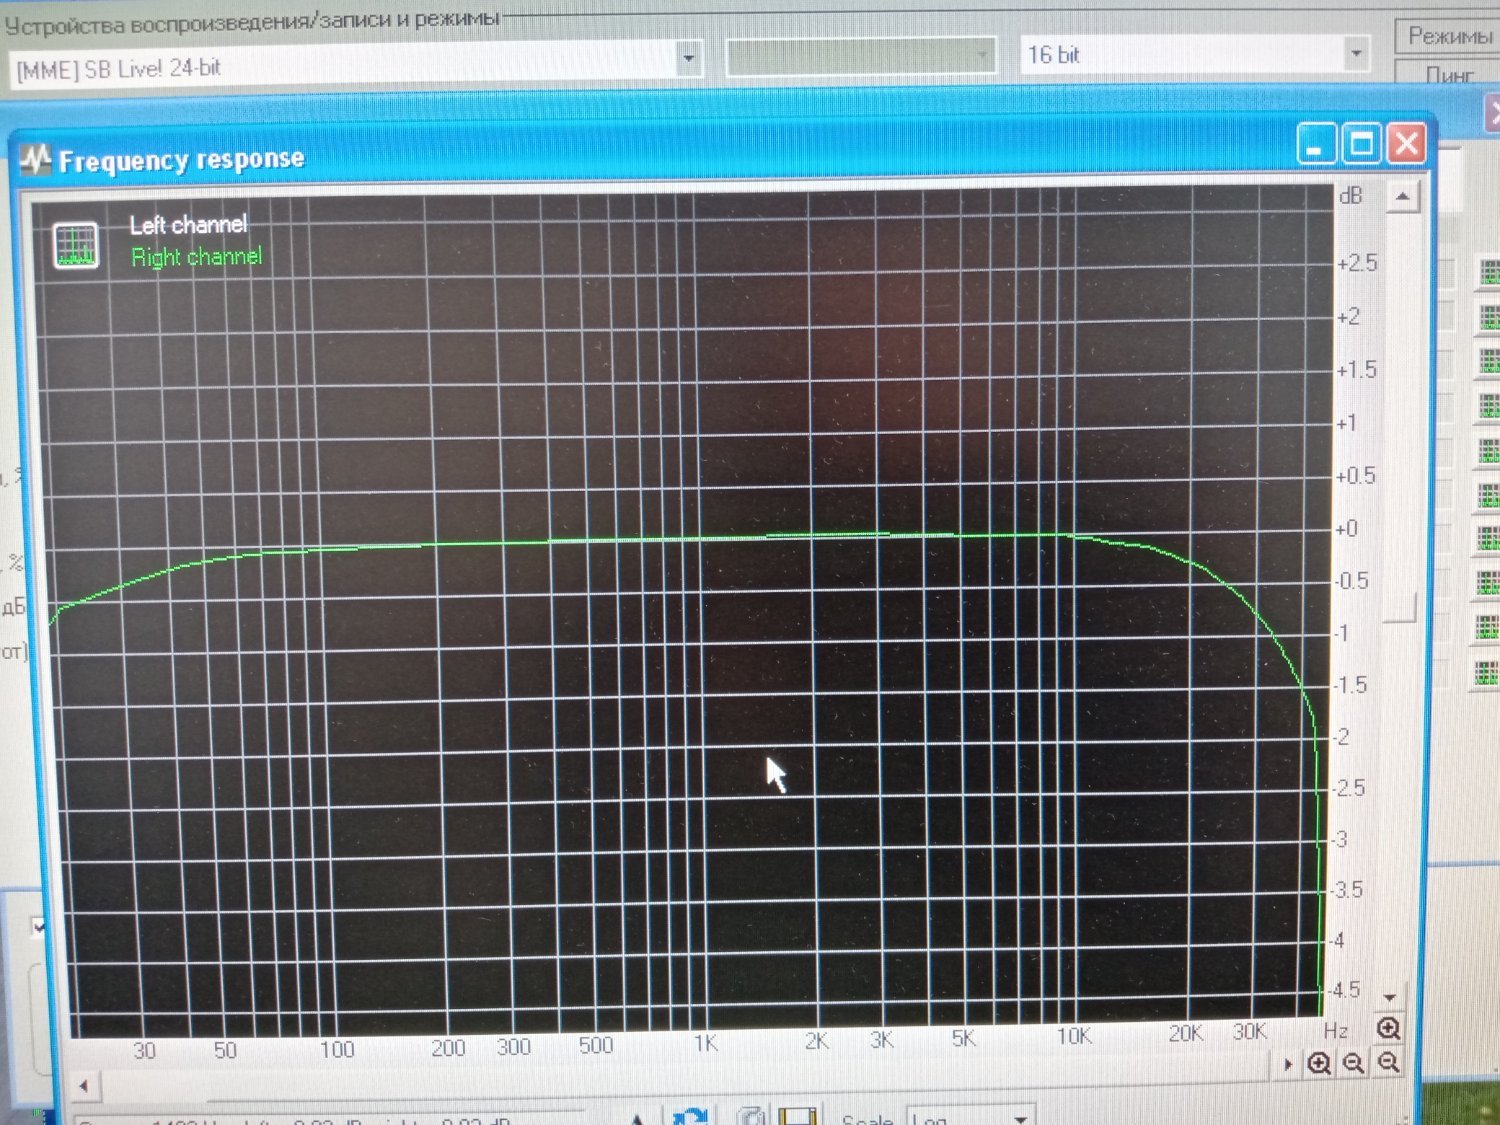Click the floppy disk save icon
Screen dimensions: 1500x1125
click(797, 1116)
